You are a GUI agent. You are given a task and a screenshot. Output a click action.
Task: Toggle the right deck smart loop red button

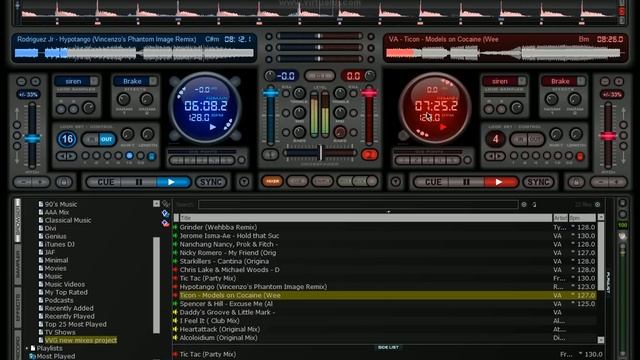pyautogui.click(x=580, y=156)
